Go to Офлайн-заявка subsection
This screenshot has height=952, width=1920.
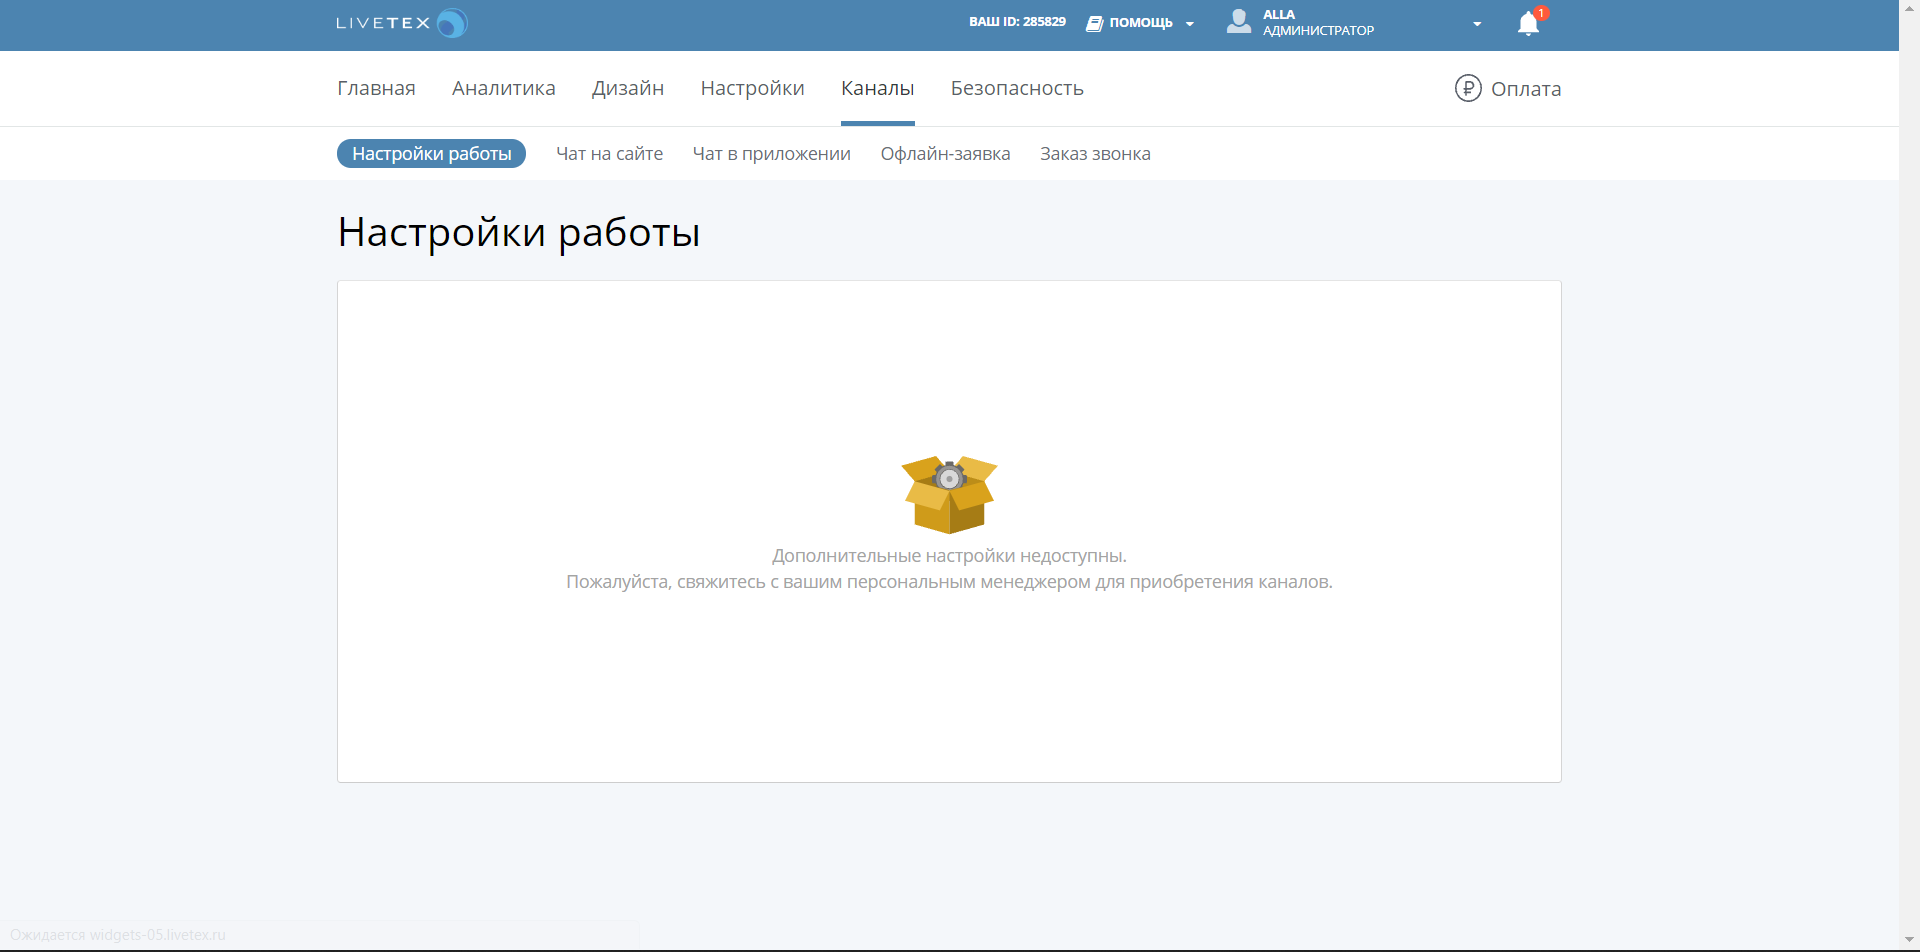coord(945,154)
